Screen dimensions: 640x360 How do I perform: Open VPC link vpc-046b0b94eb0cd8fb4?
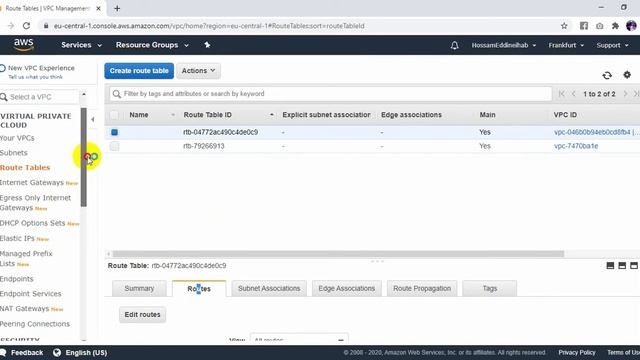(x=596, y=132)
